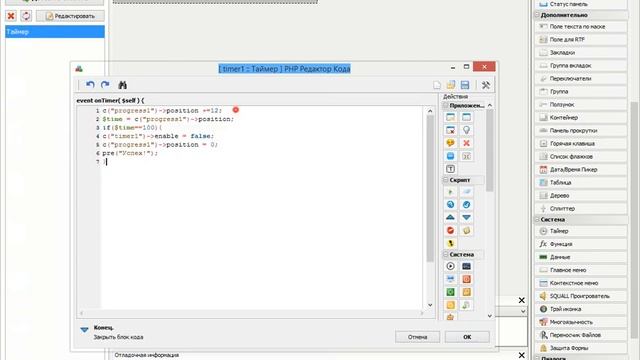
Task: Click the OK button in the PHP editor
Action: click(467, 337)
